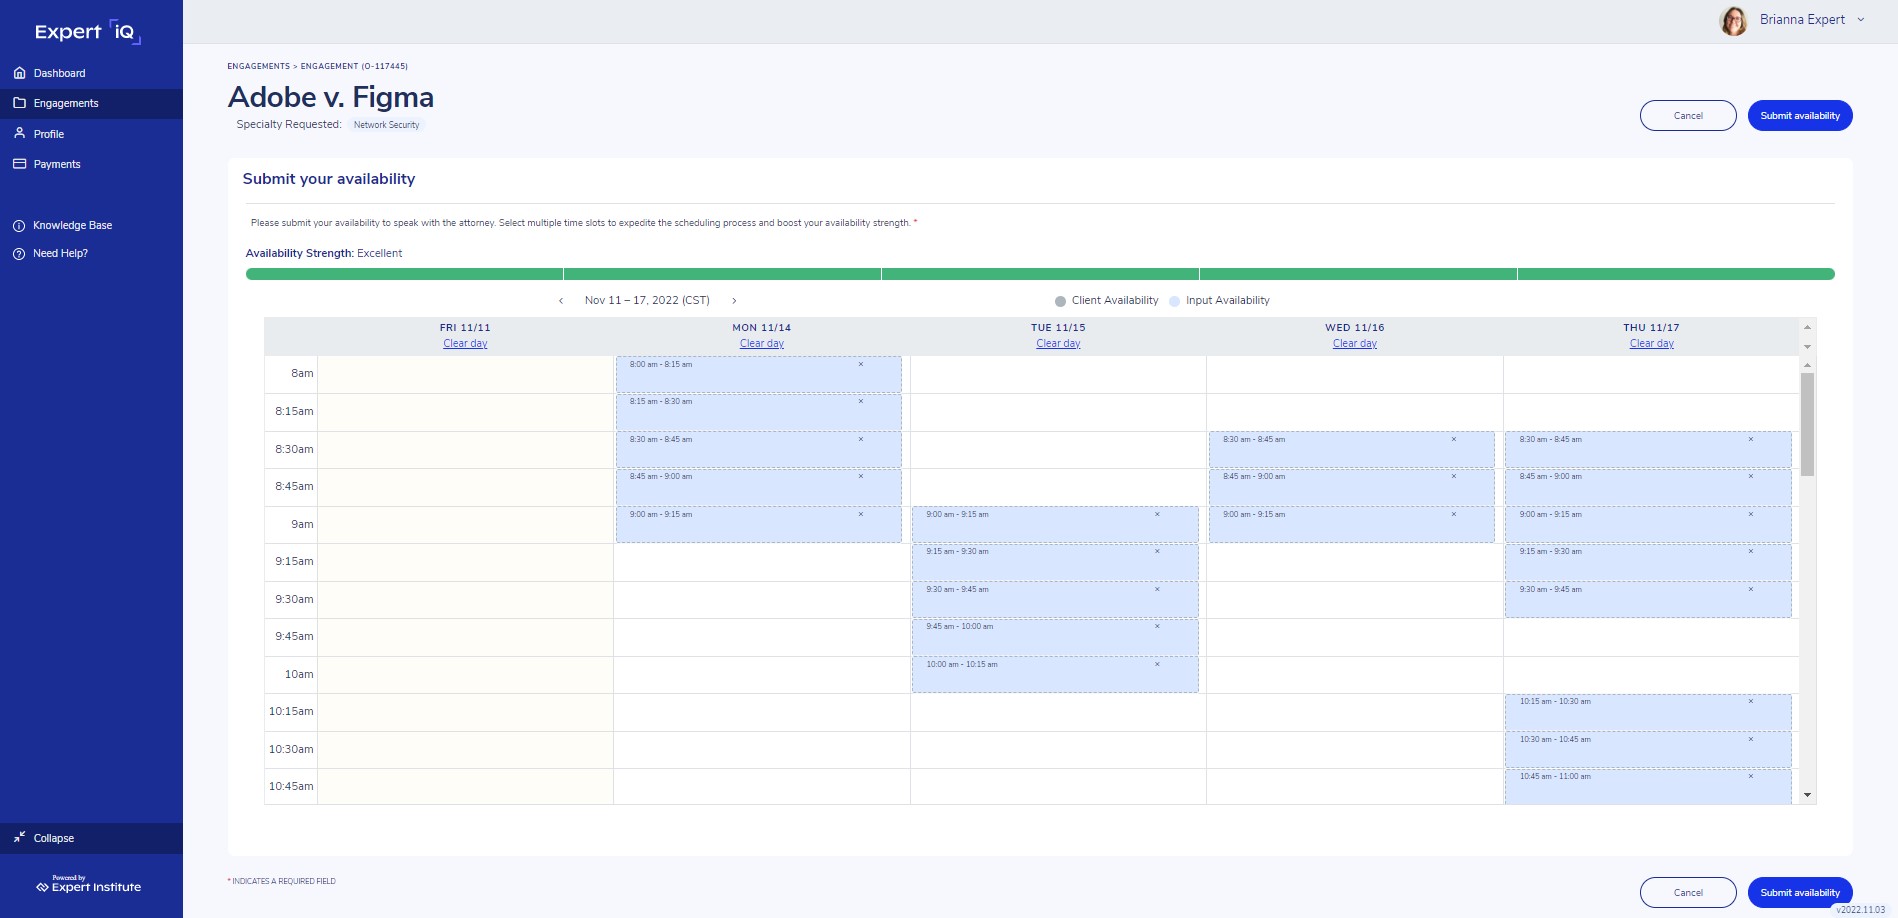Click the Availability Strength green progress bar
The height and width of the screenshot is (918, 1898).
point(1039,274)
